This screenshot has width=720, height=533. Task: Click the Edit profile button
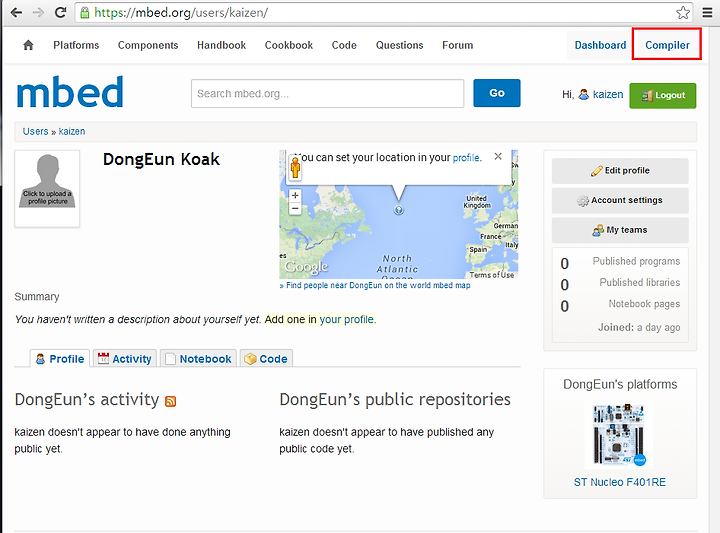click(620, 171)
